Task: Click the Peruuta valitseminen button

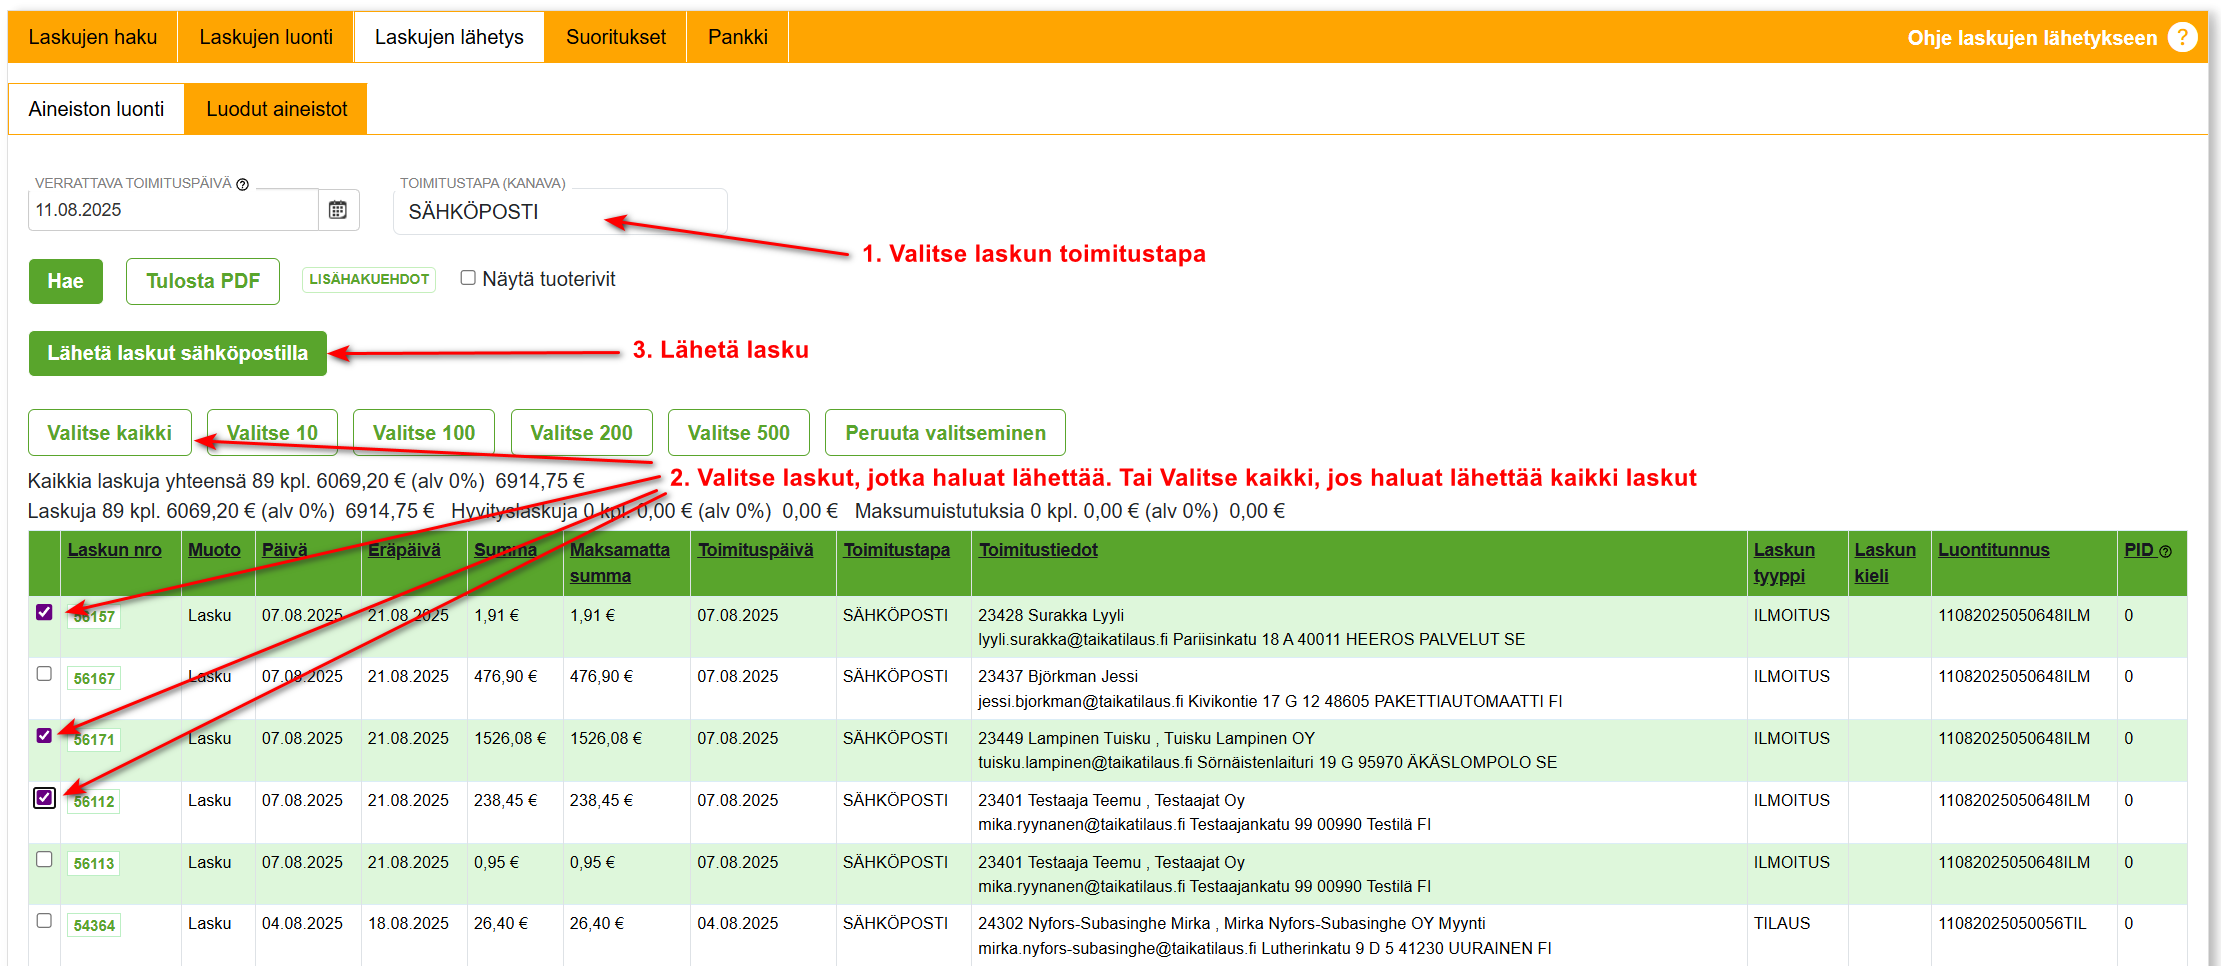Action: (945, 433)
